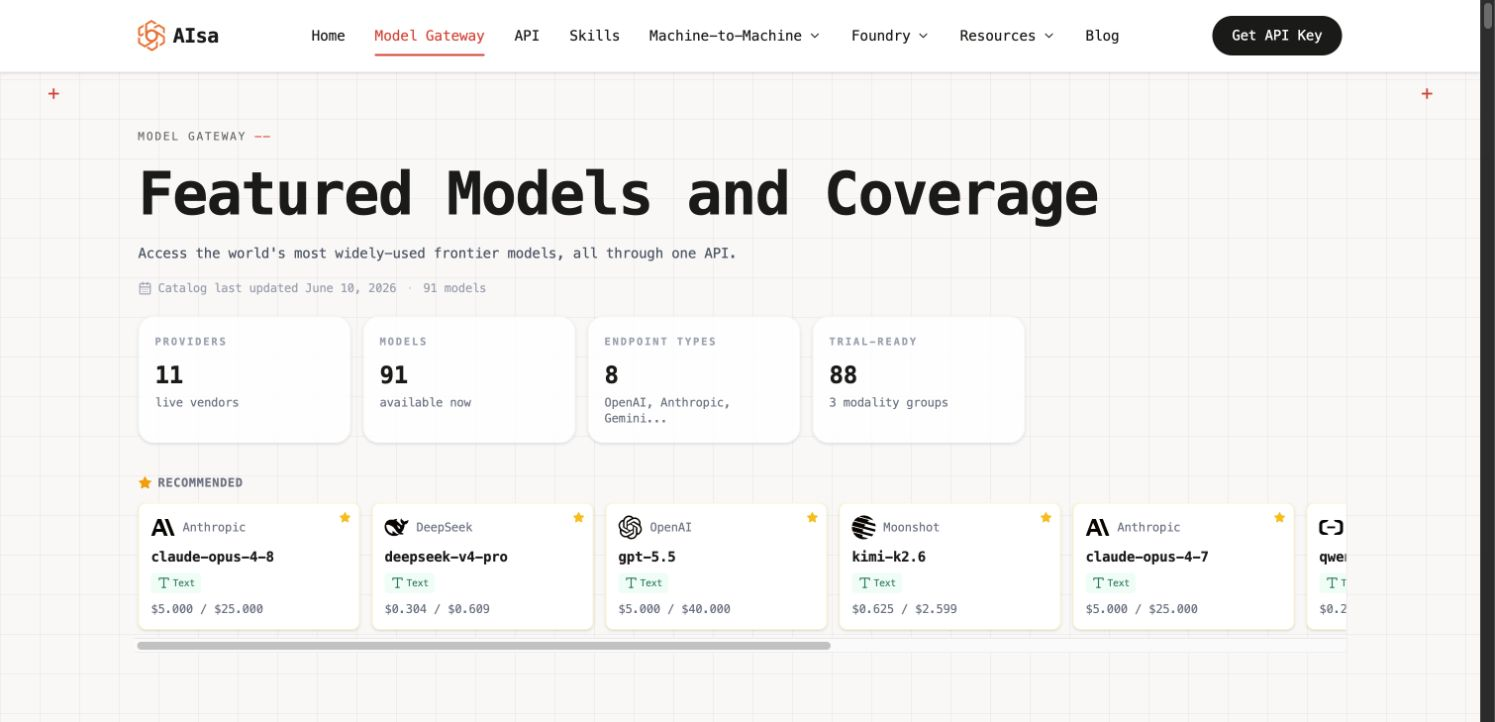The height and width of the screenshot is (722, 1495).
Task: Click the price $5.000 / $40.000
Action: tap(674, 609)
